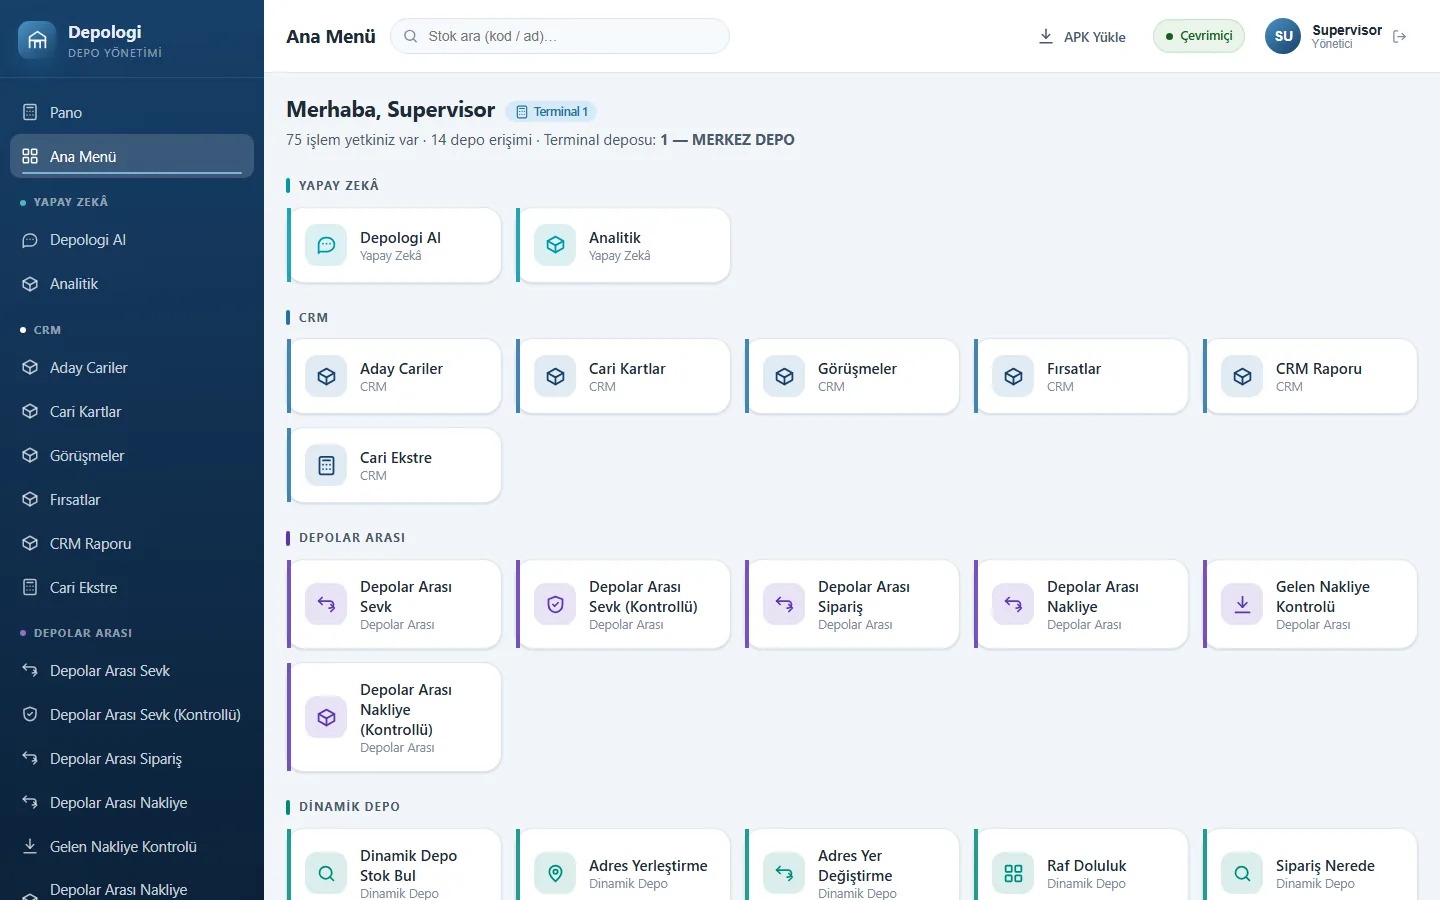The image size is (1440, 900).
Task: Click the Depologi warehouse logo icon
Action: 37,40
